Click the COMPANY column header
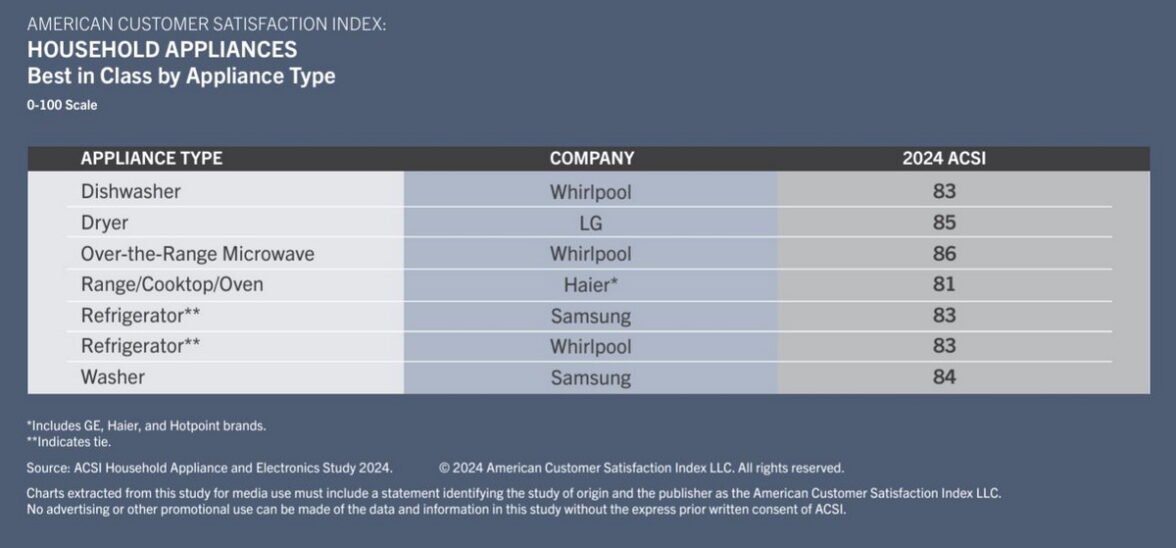 [591, 158]
